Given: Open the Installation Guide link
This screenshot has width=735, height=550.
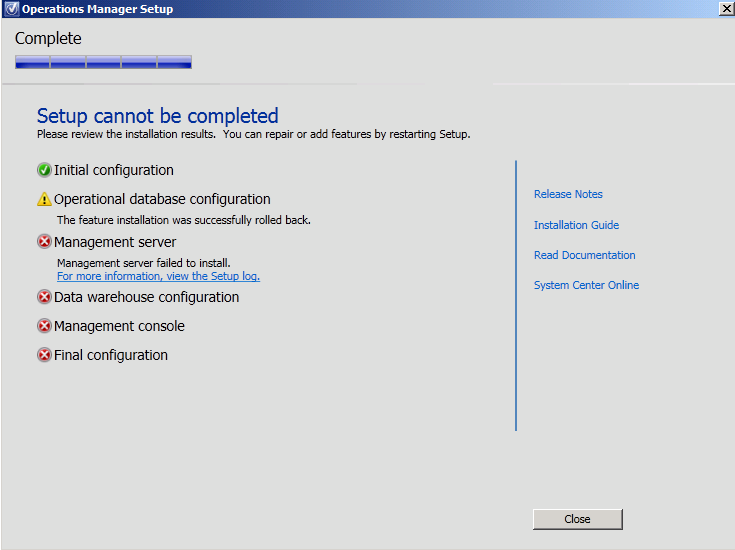Looking at the screenshot, I should click(x=576, y=225).
